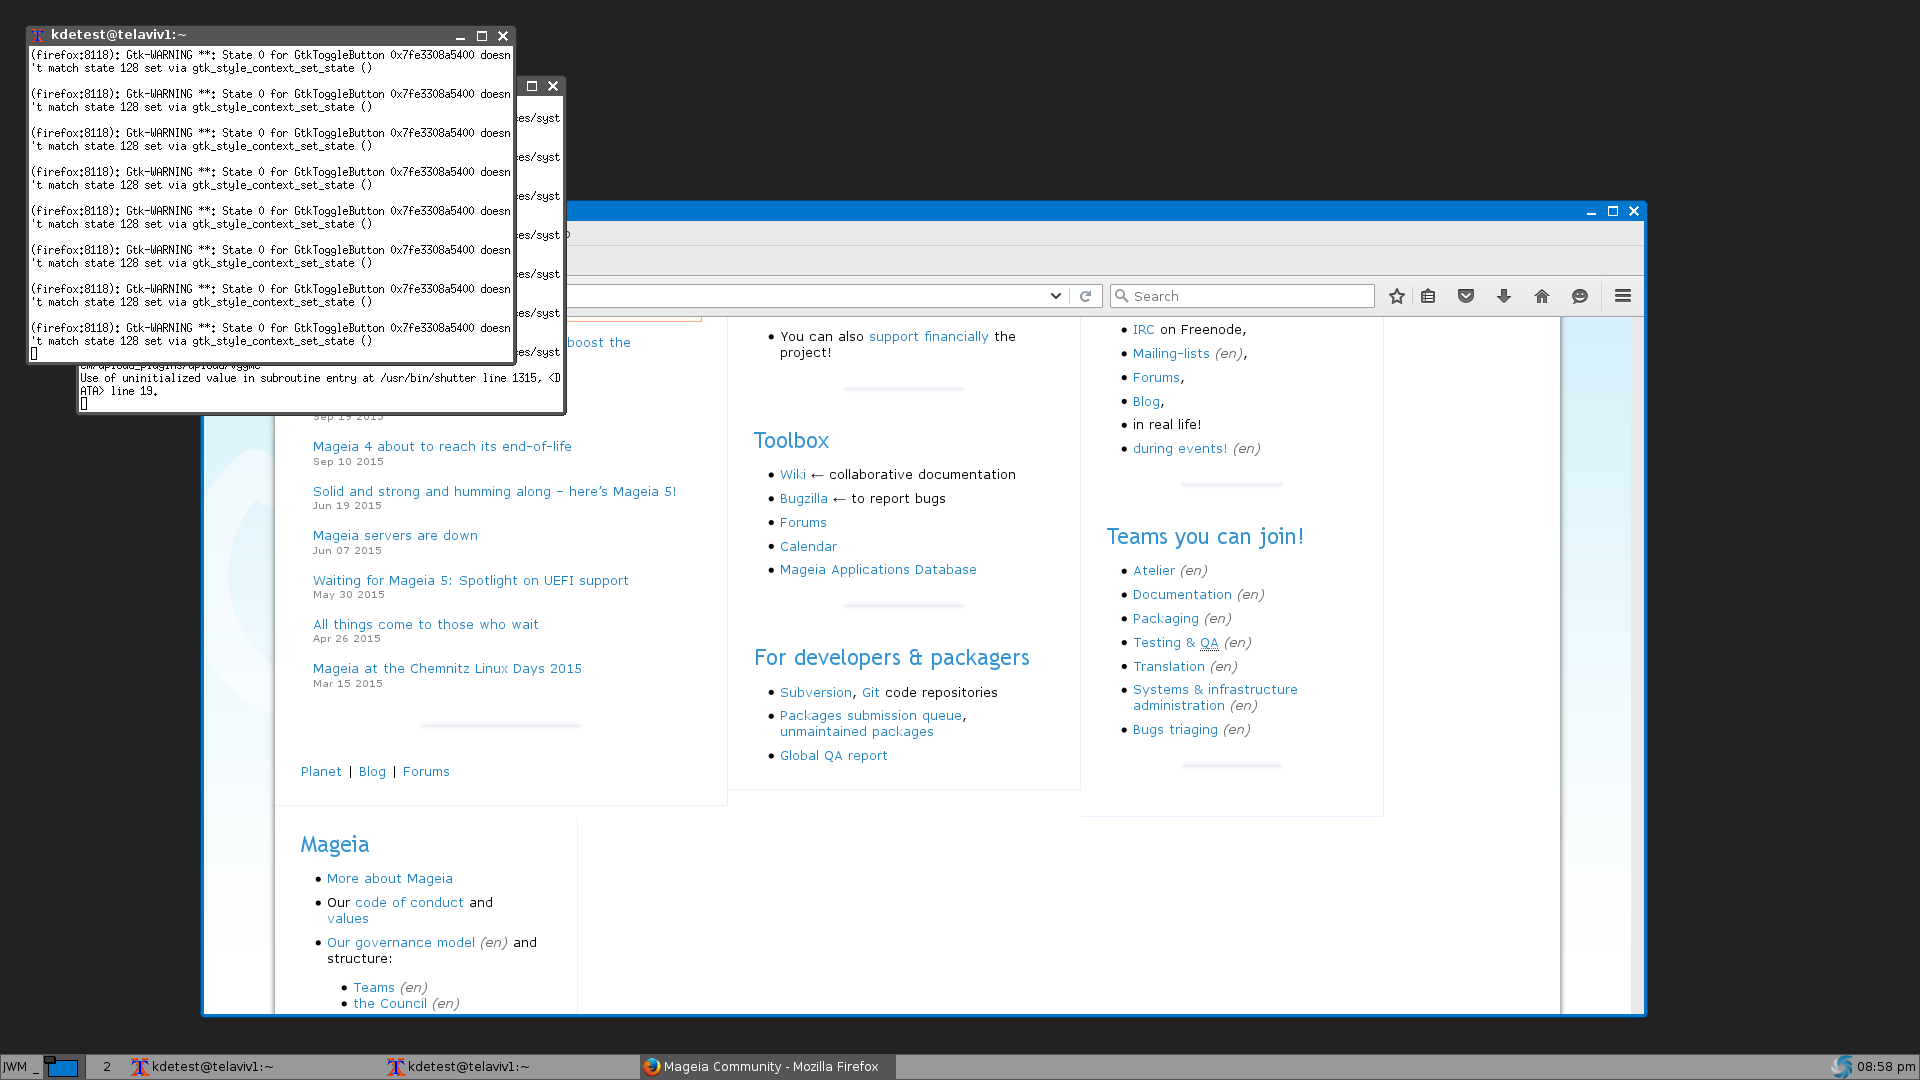Open 'during events!' link
The width and height of the screenshot is (1920, 1080).
pyautogui.click(x=1179, y=448)
